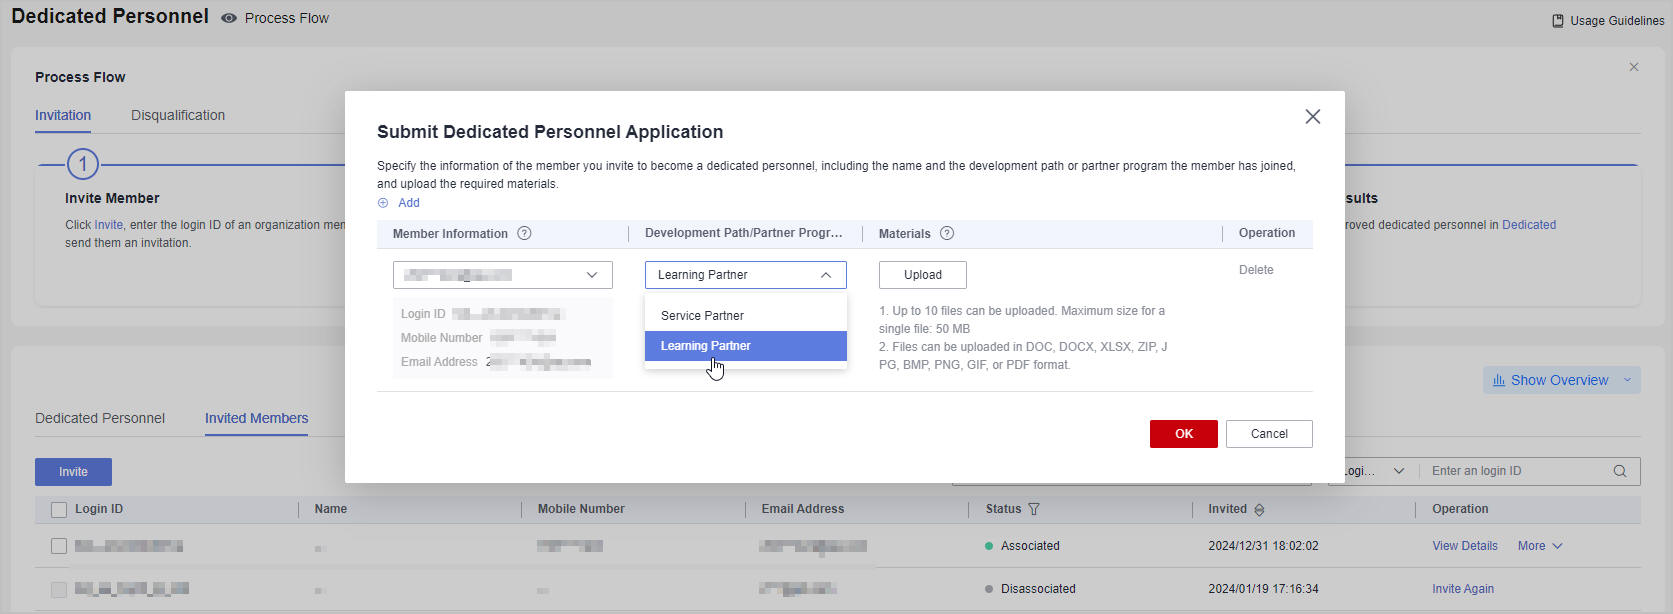This screenshot has height=614, width=1673.
Task: Click the search magnifier icon in login ID field
Action: click(1619, 471)
